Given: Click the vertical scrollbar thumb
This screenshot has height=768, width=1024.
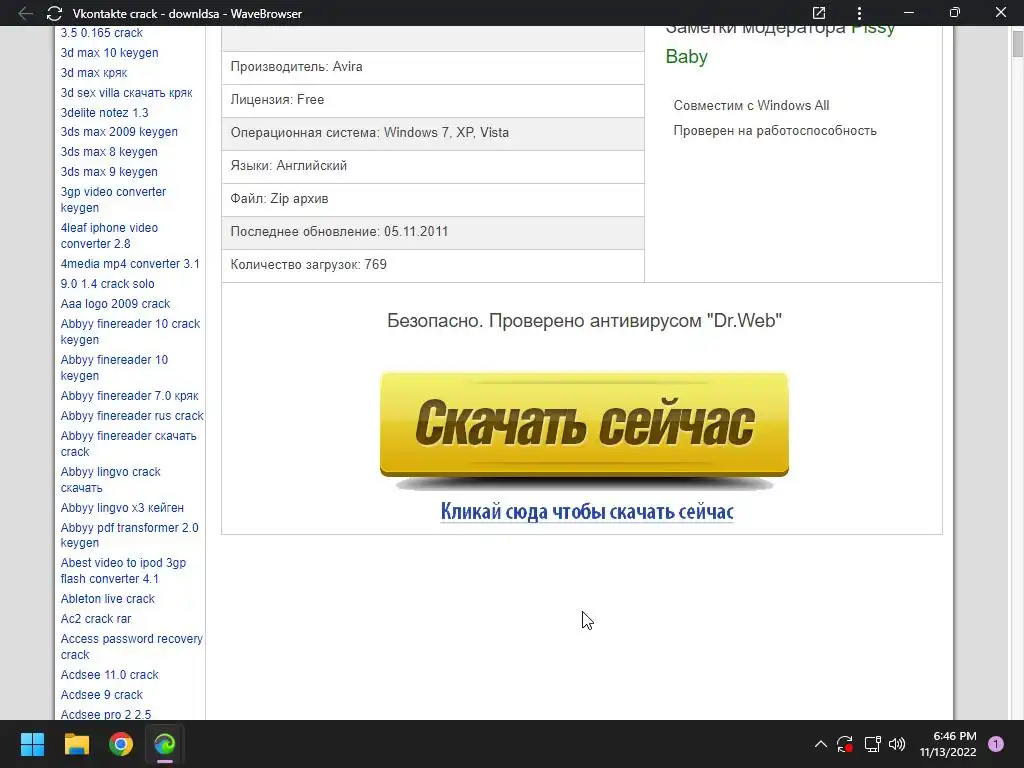Looking at the screenshot, I should [1018, 44].
